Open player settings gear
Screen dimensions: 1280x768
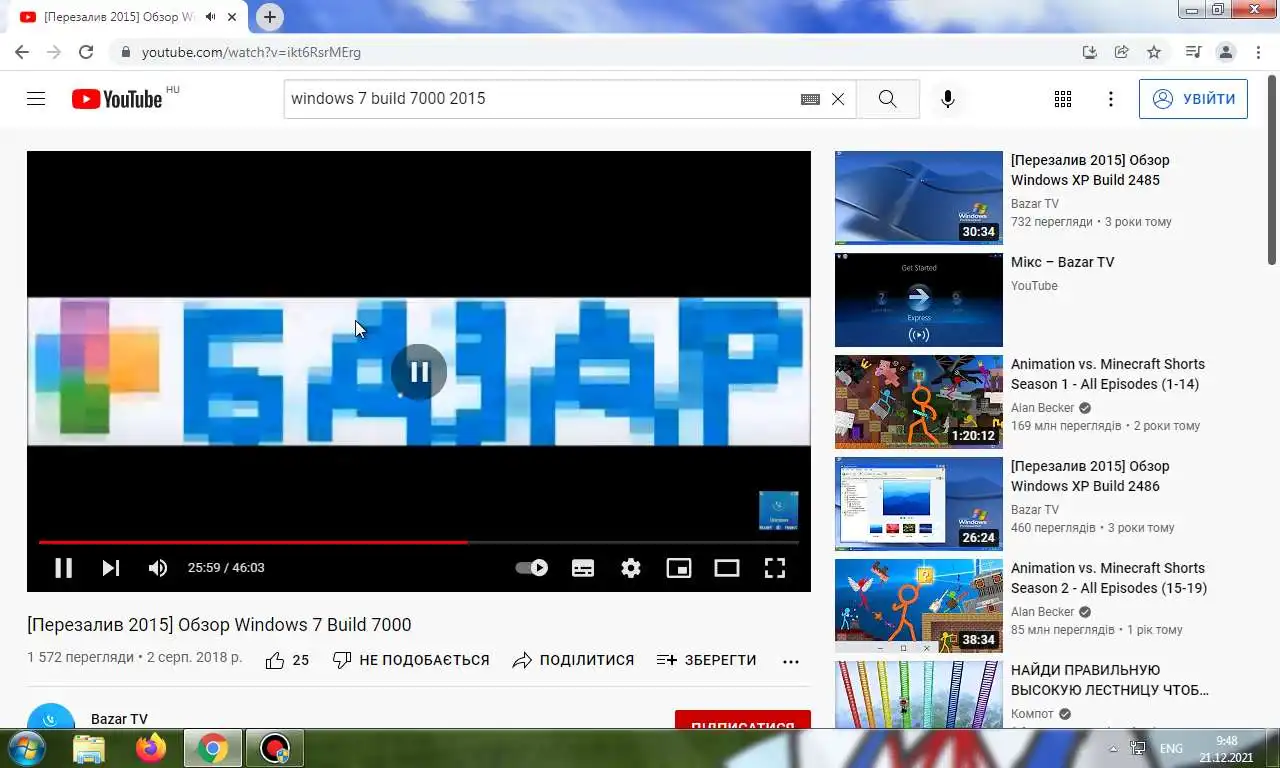point(631,568)
